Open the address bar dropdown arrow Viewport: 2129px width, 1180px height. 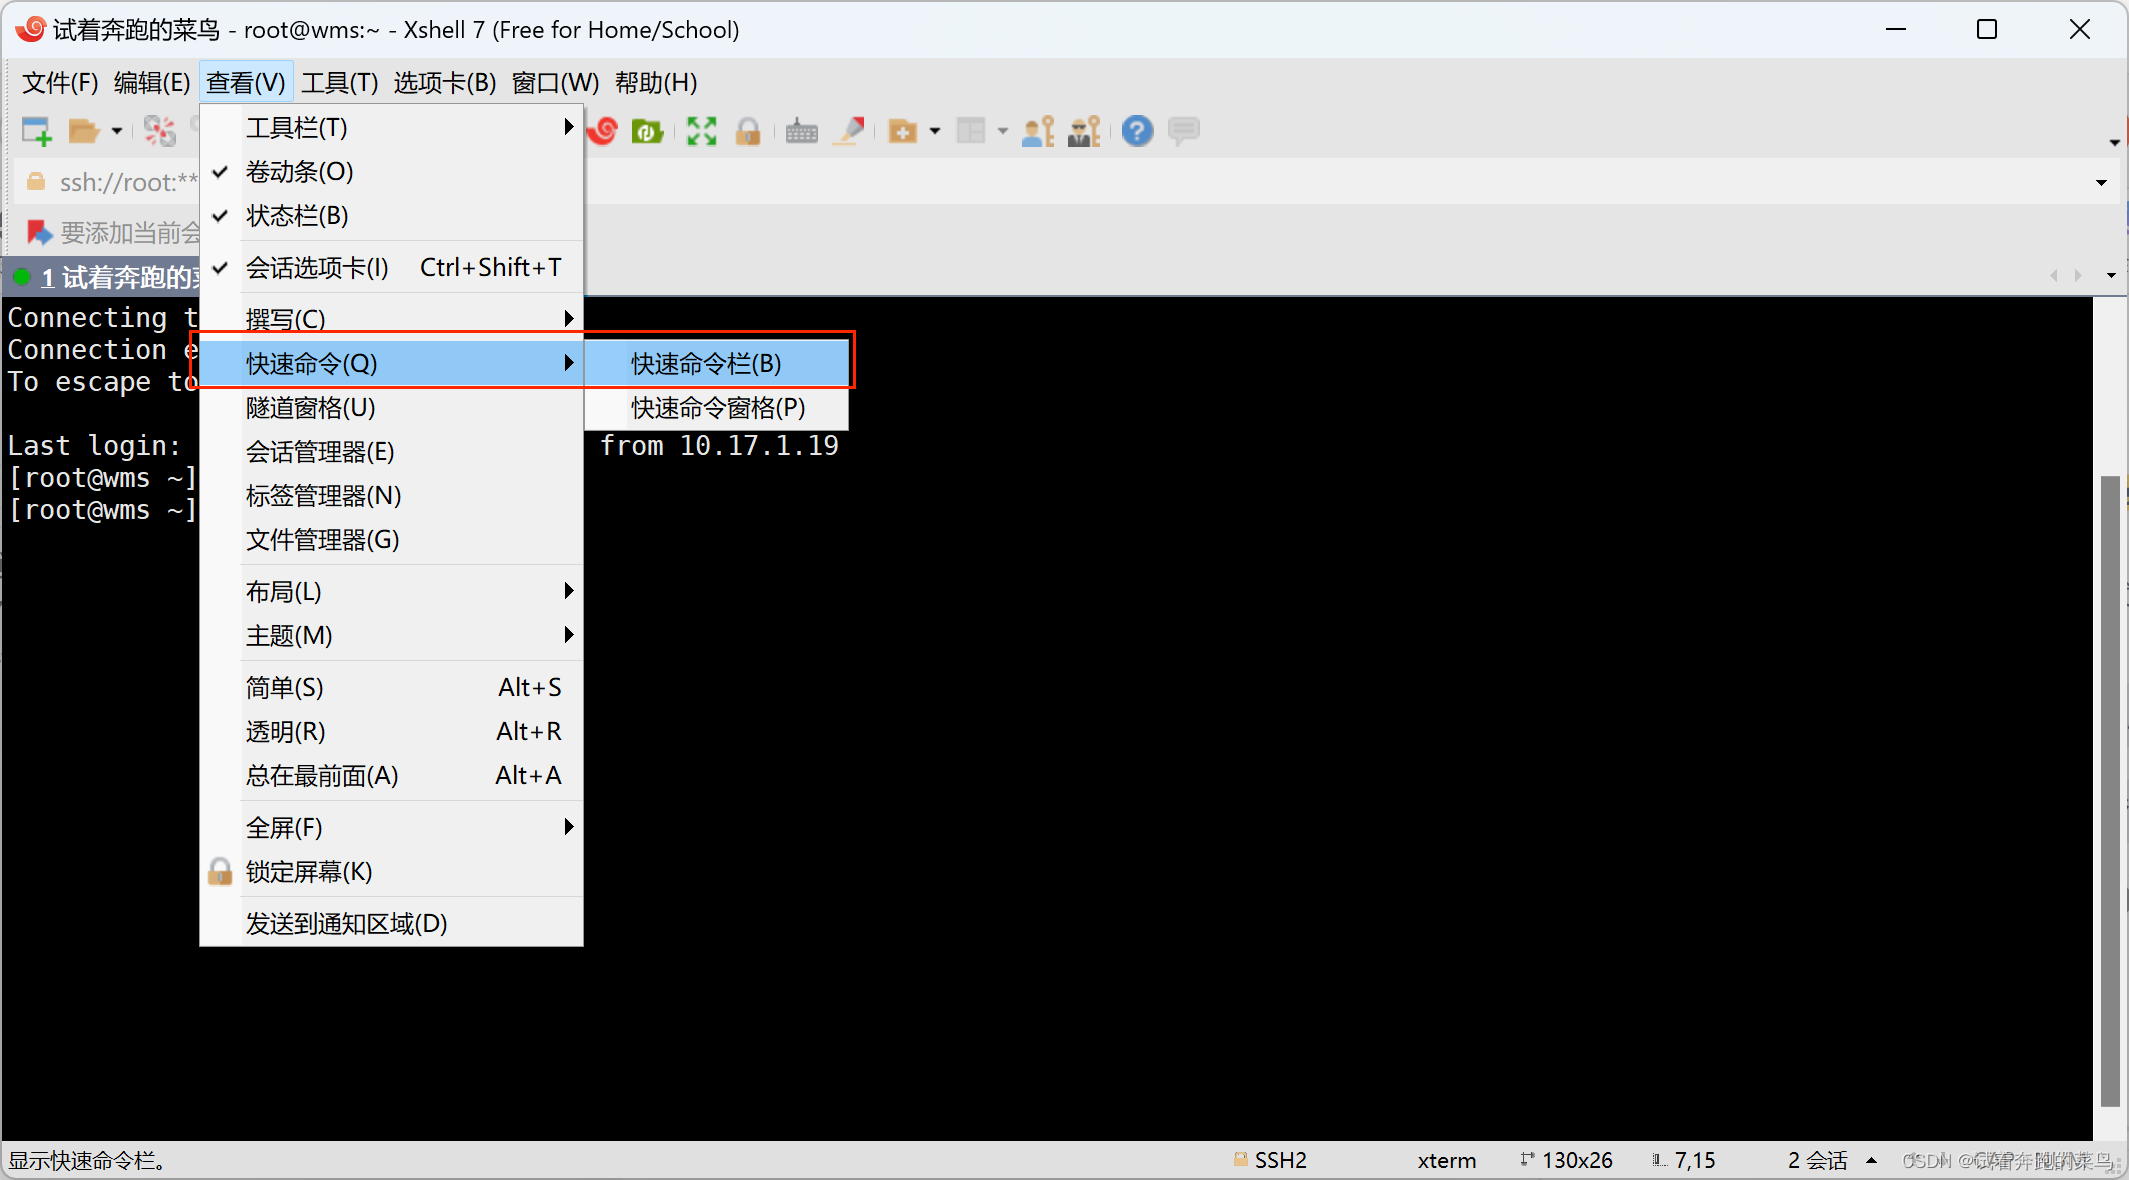tap(2101, 183)
